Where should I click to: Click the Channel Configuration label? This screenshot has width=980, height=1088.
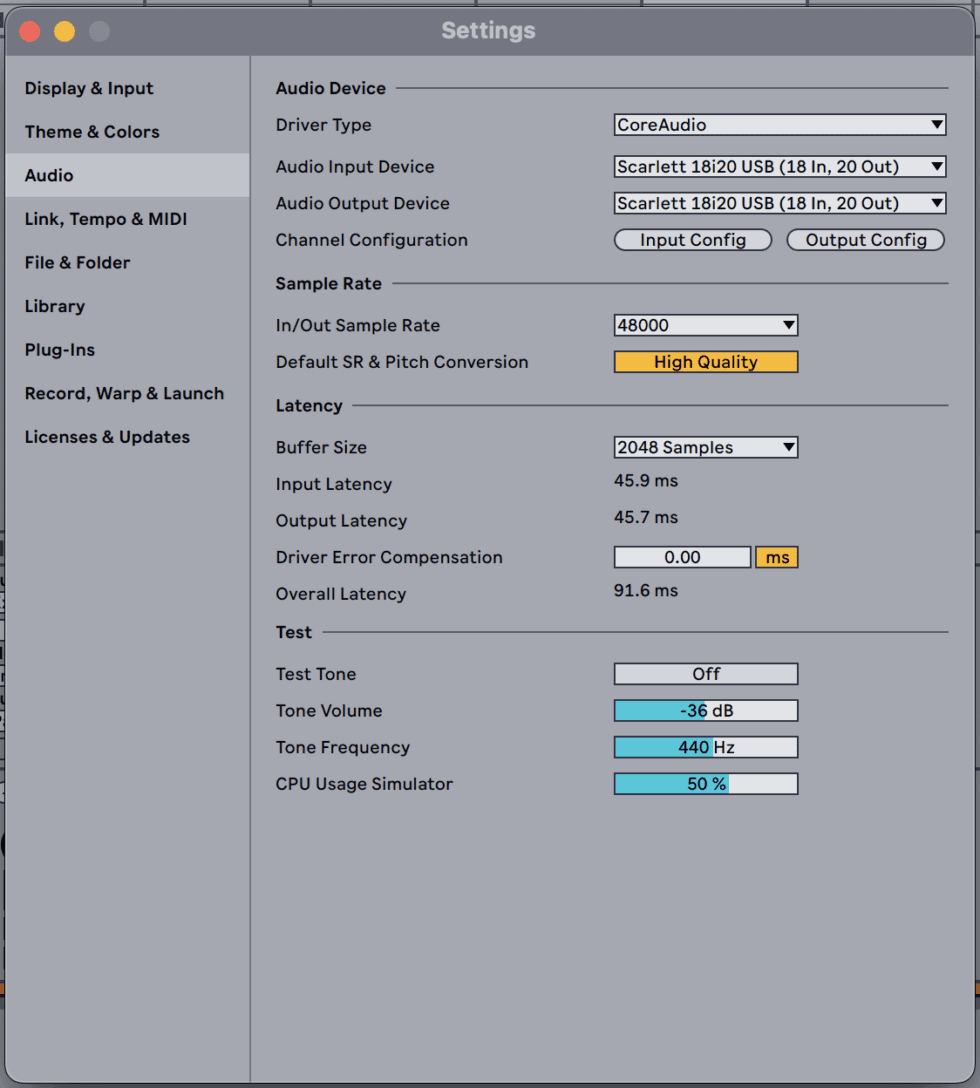(x=371, y=240)
